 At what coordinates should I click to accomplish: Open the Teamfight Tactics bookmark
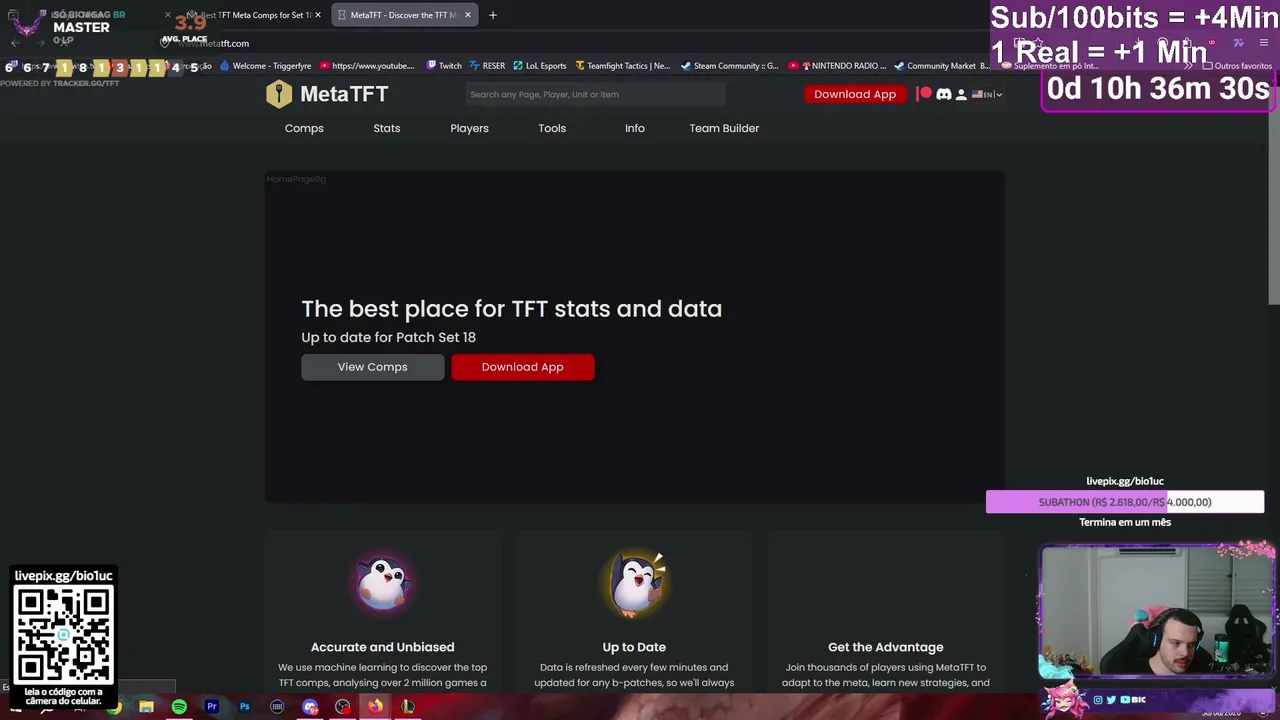pos(622,66)
